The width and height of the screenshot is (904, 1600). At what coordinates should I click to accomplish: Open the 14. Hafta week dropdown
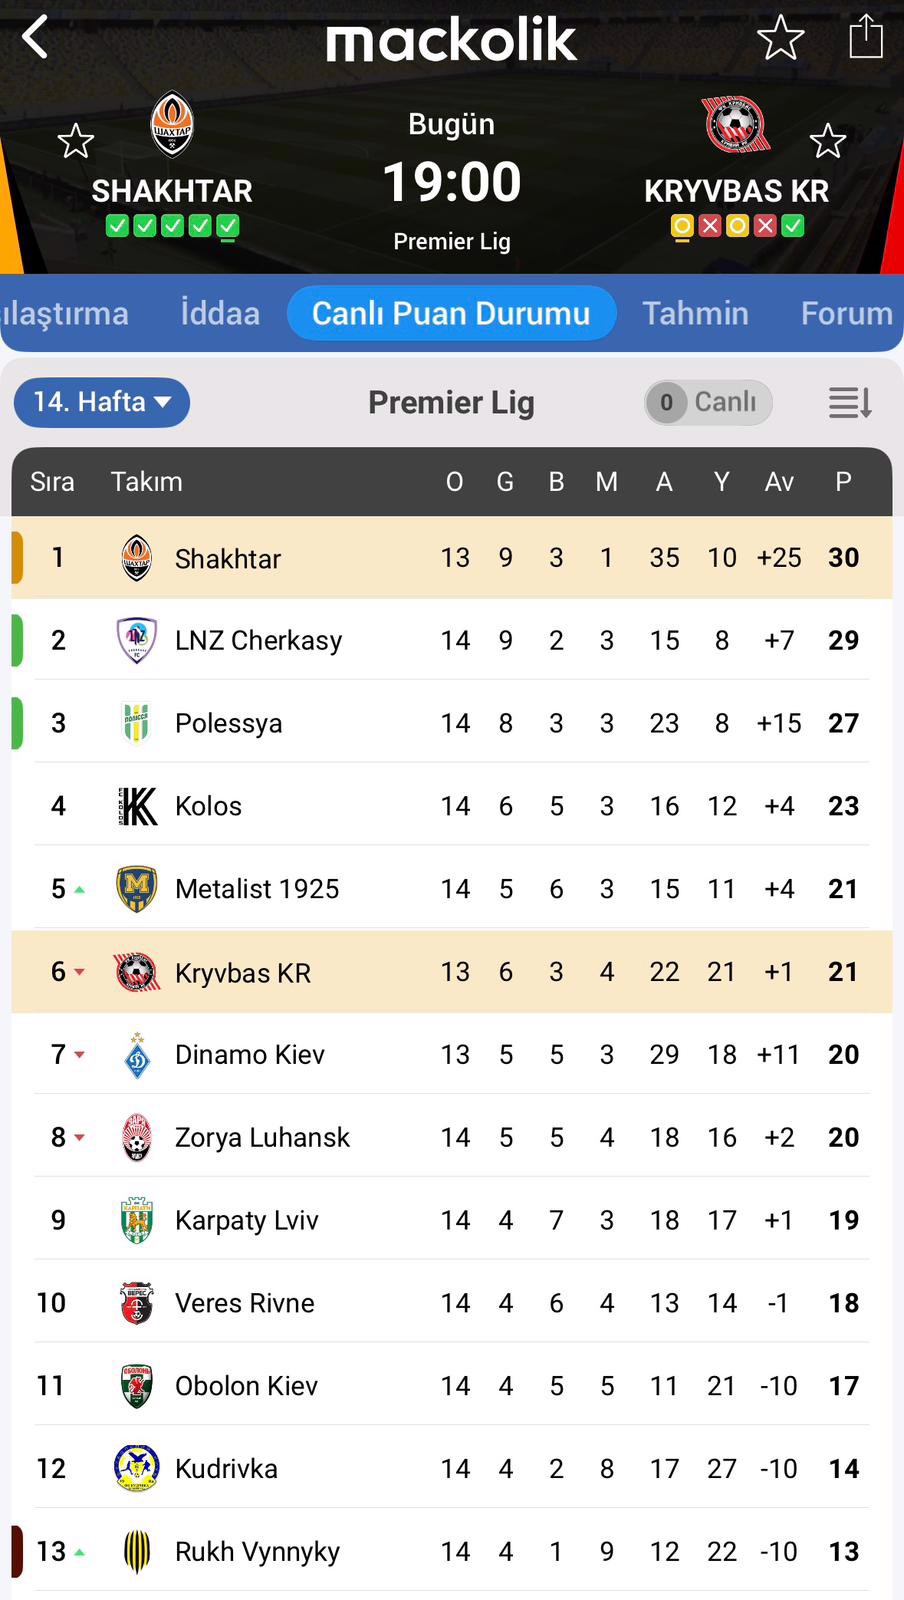(x=102, y=402)
